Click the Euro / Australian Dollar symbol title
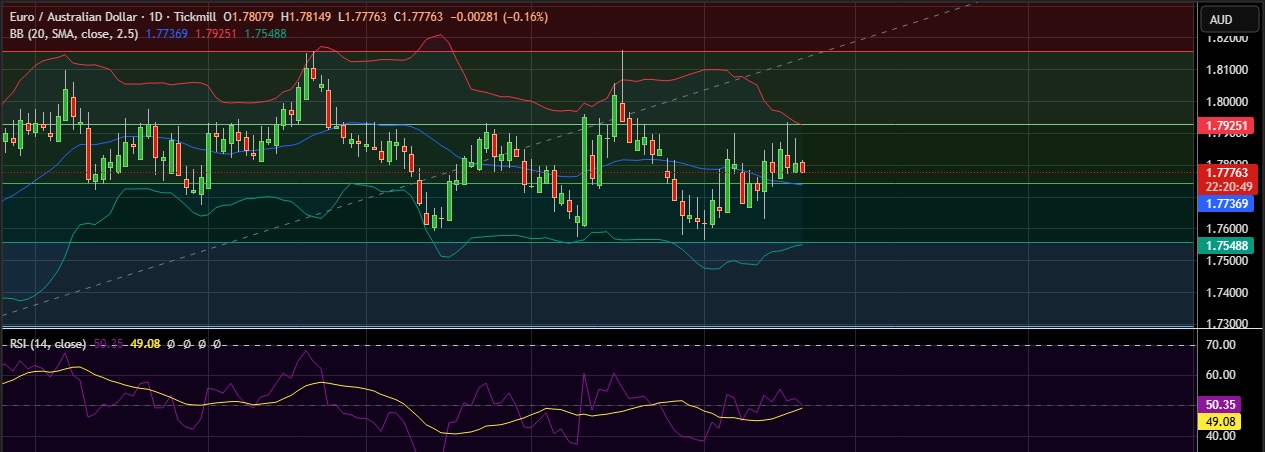 [72, 17]
